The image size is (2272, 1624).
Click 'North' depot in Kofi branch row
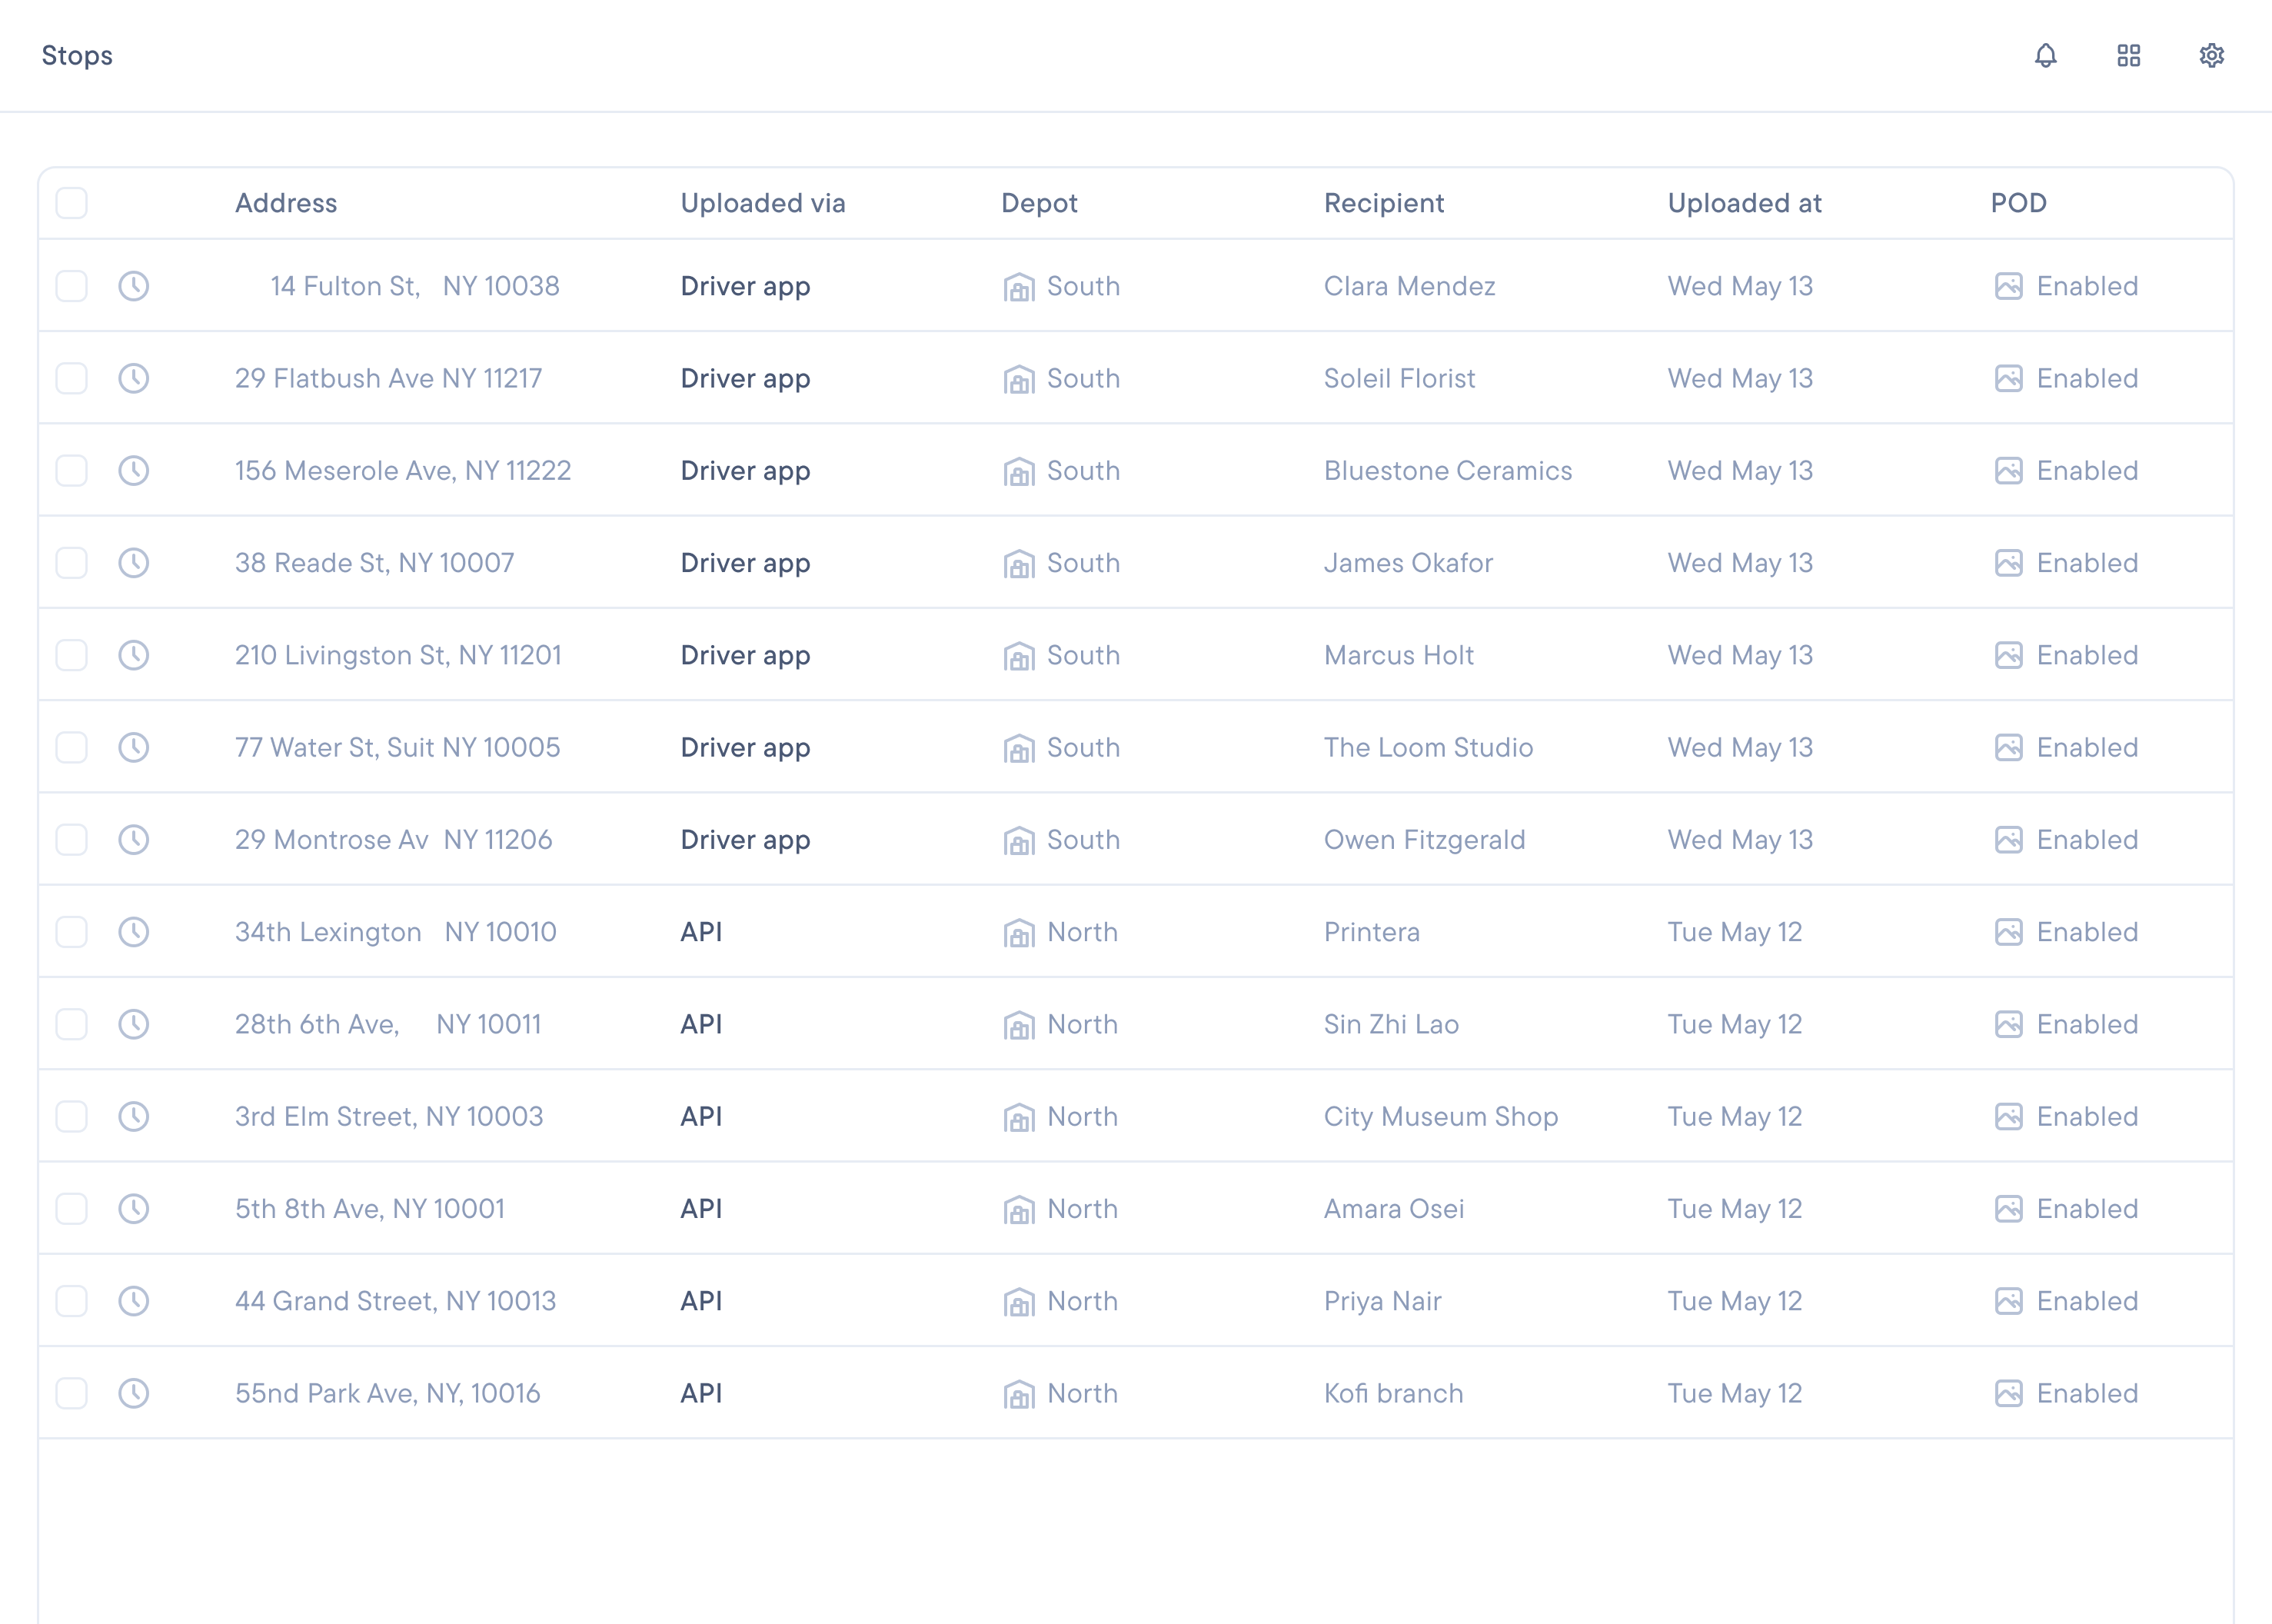(1082, 1393)
